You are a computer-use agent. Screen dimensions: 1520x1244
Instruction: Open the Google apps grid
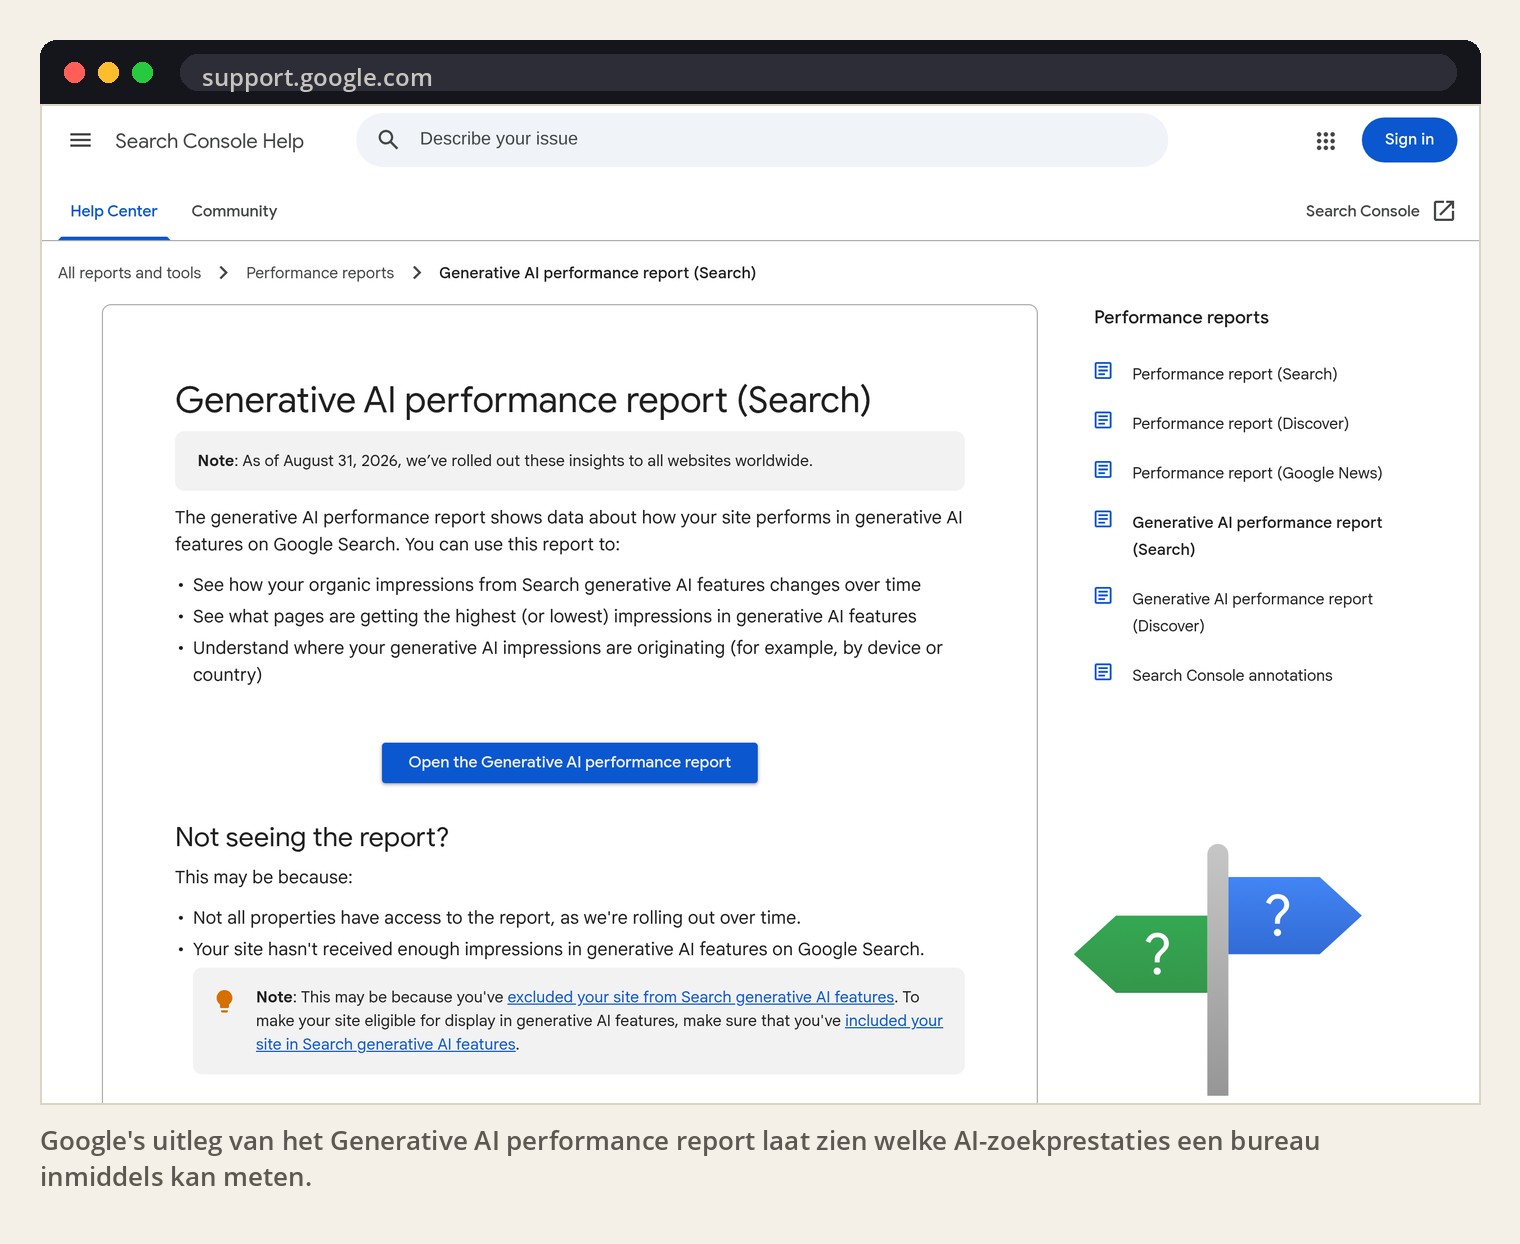pyautogui.click(x=1326, y=141)
